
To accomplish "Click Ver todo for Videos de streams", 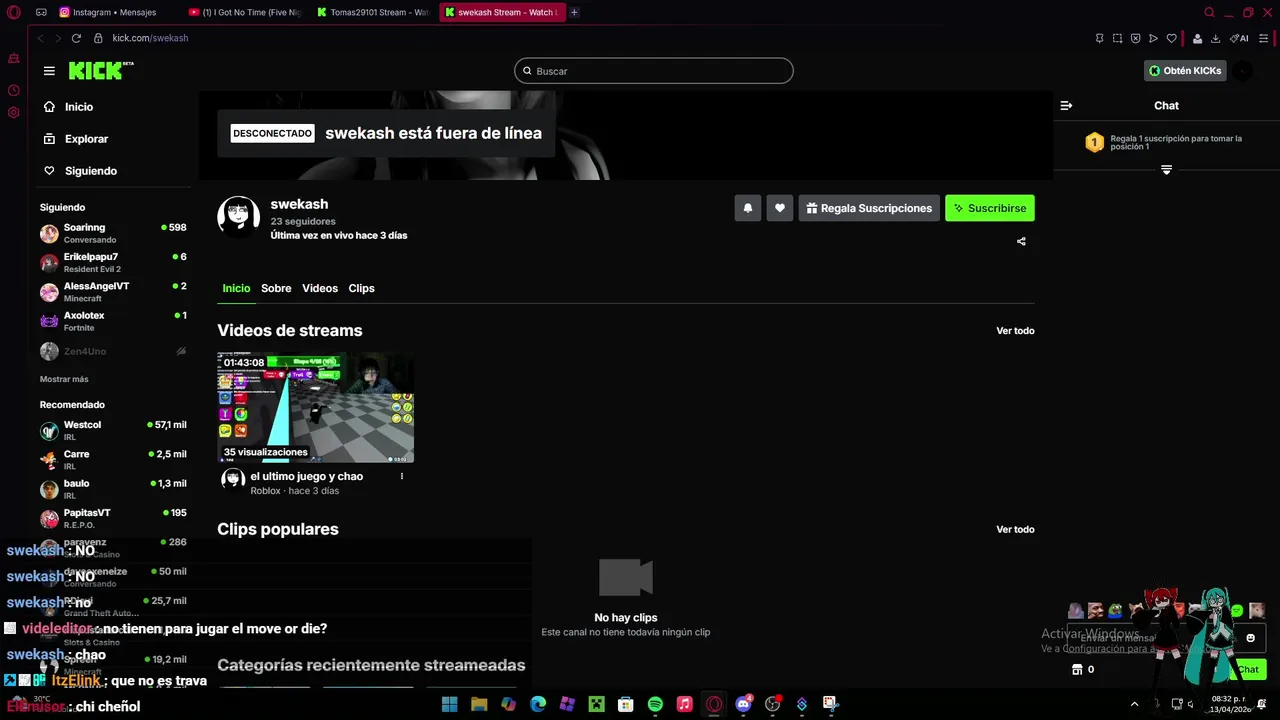I will tap(1015, 331).
